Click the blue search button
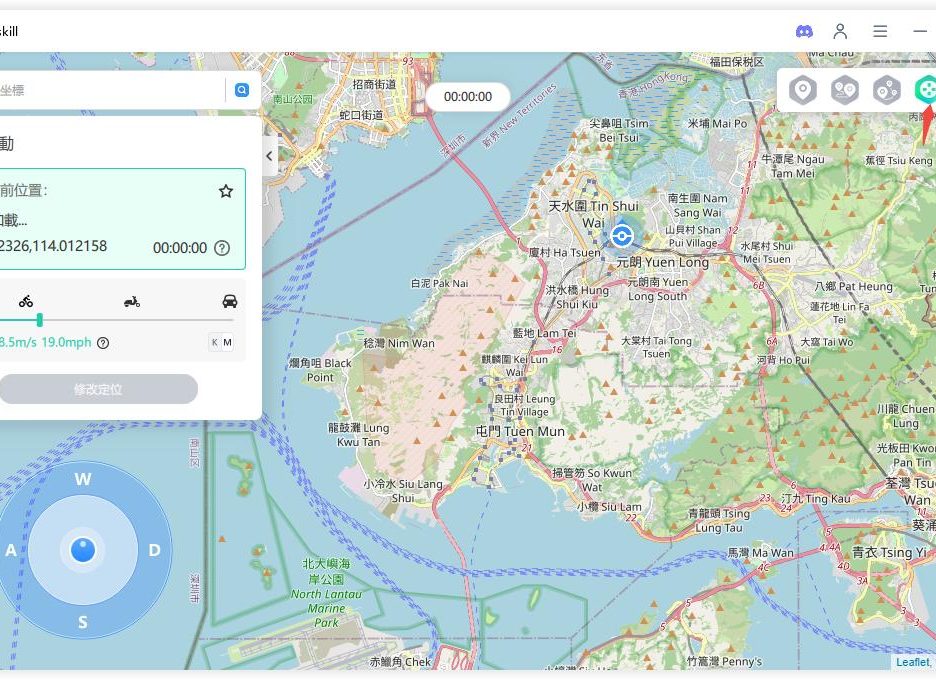936x680 pixels. [241, 90]
